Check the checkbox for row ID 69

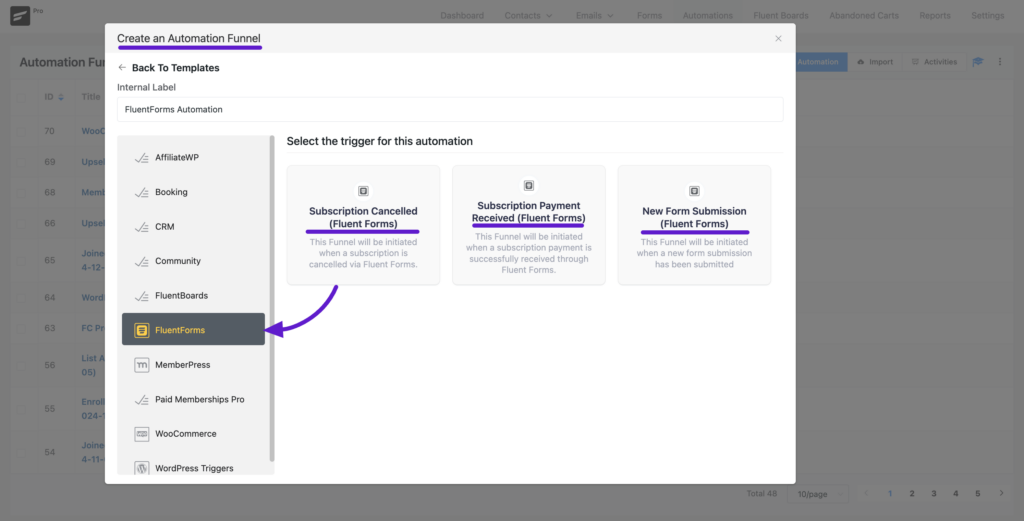pos(21,162)
